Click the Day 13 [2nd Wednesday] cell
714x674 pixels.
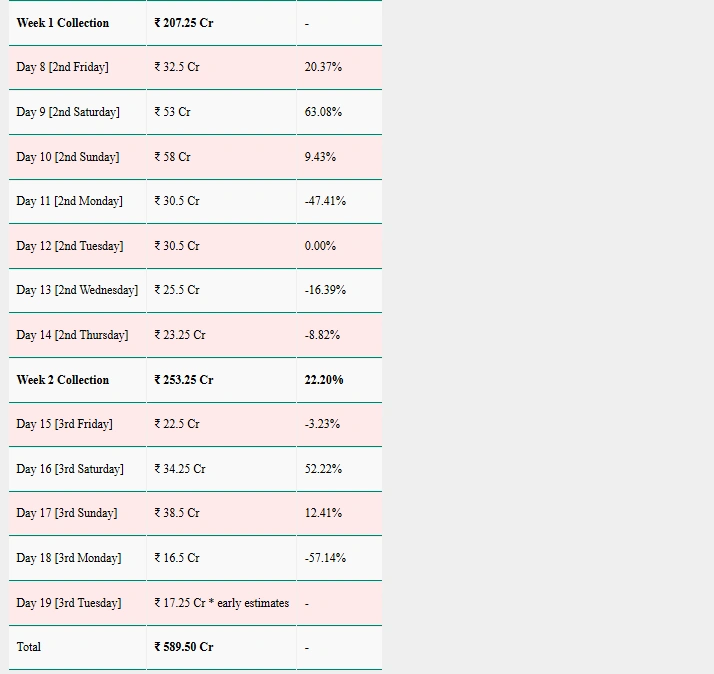(77, 290)
